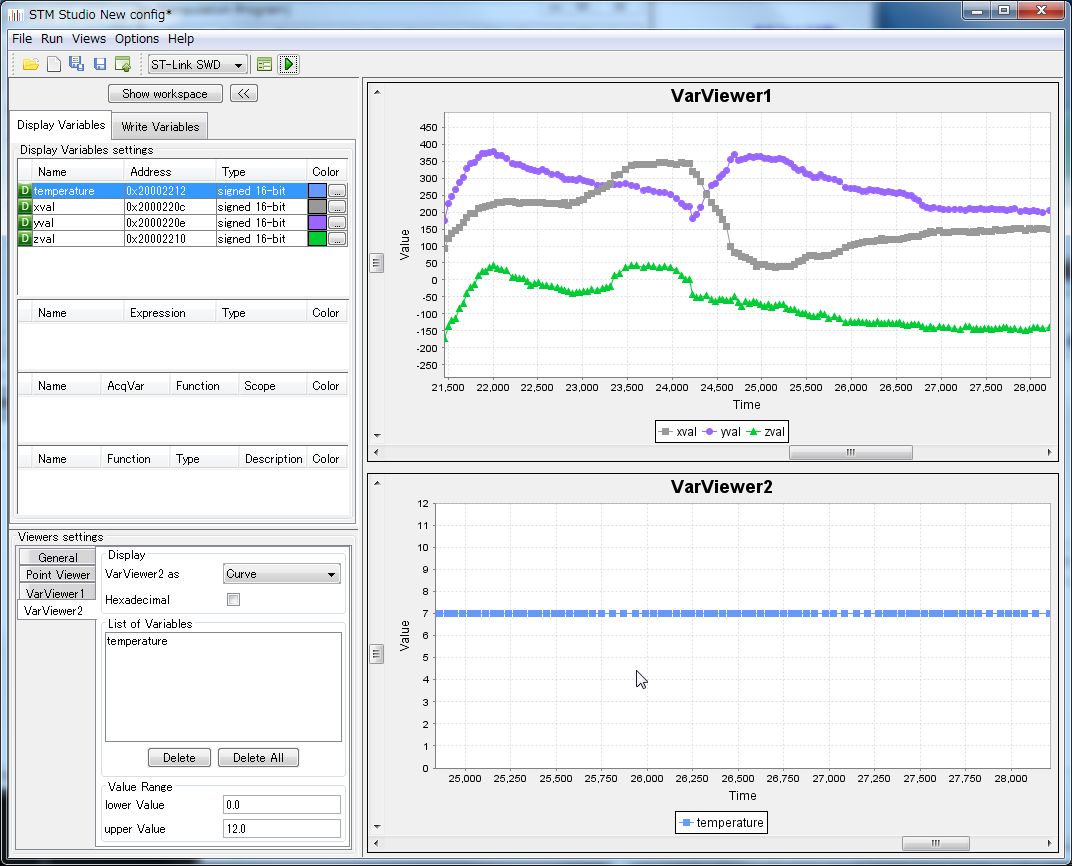The height and width of the screenshot is (866, 1072).
Task: Click the import variables window icon
Action: [x=122, y=65]
